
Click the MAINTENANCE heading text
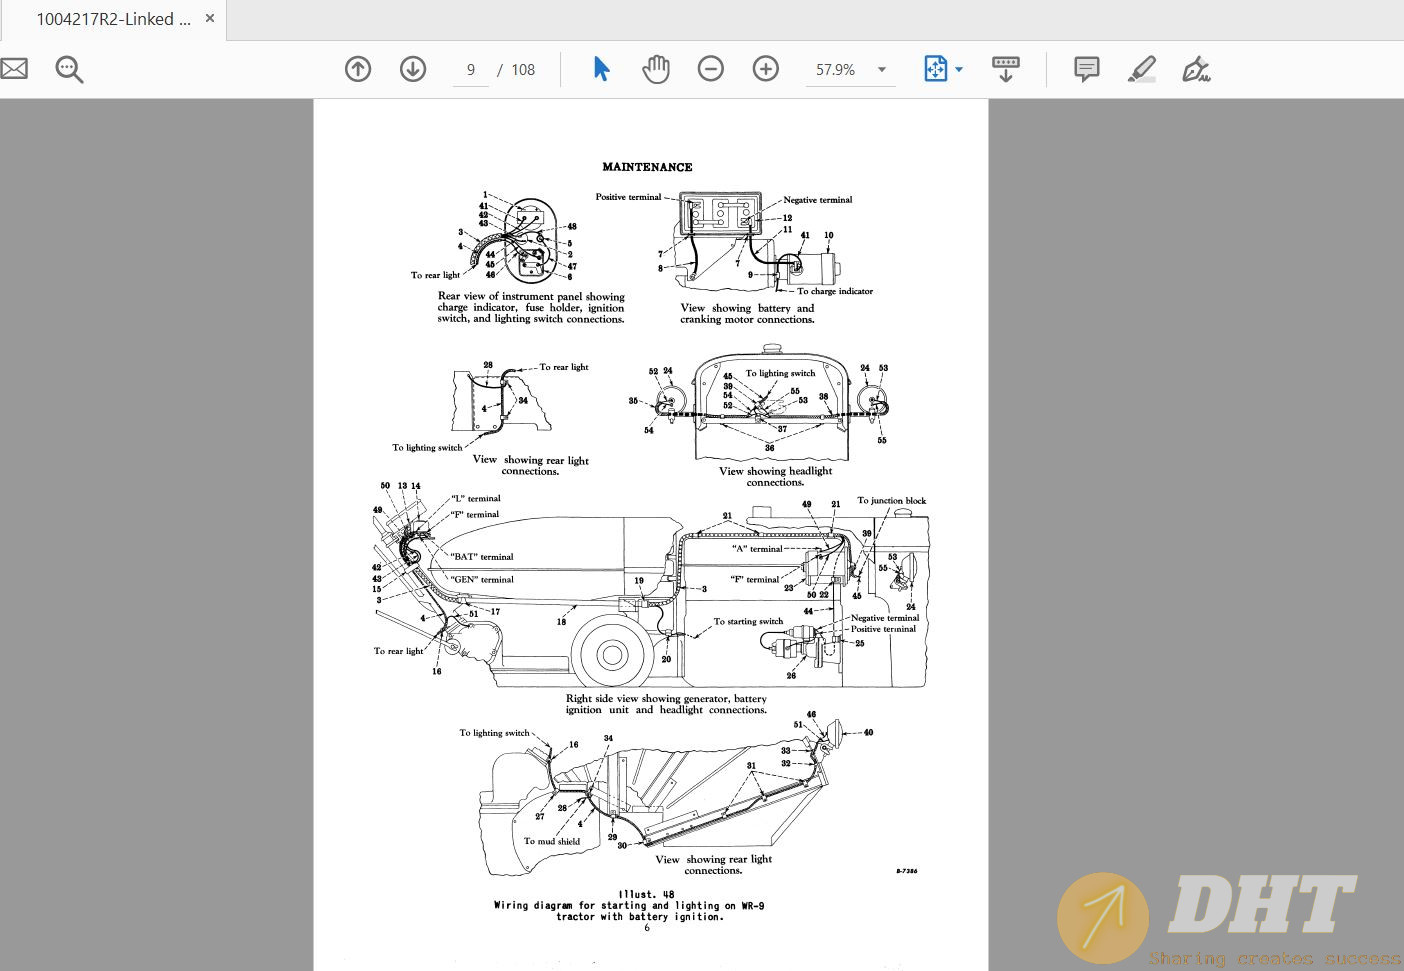(x=647, y=167)
